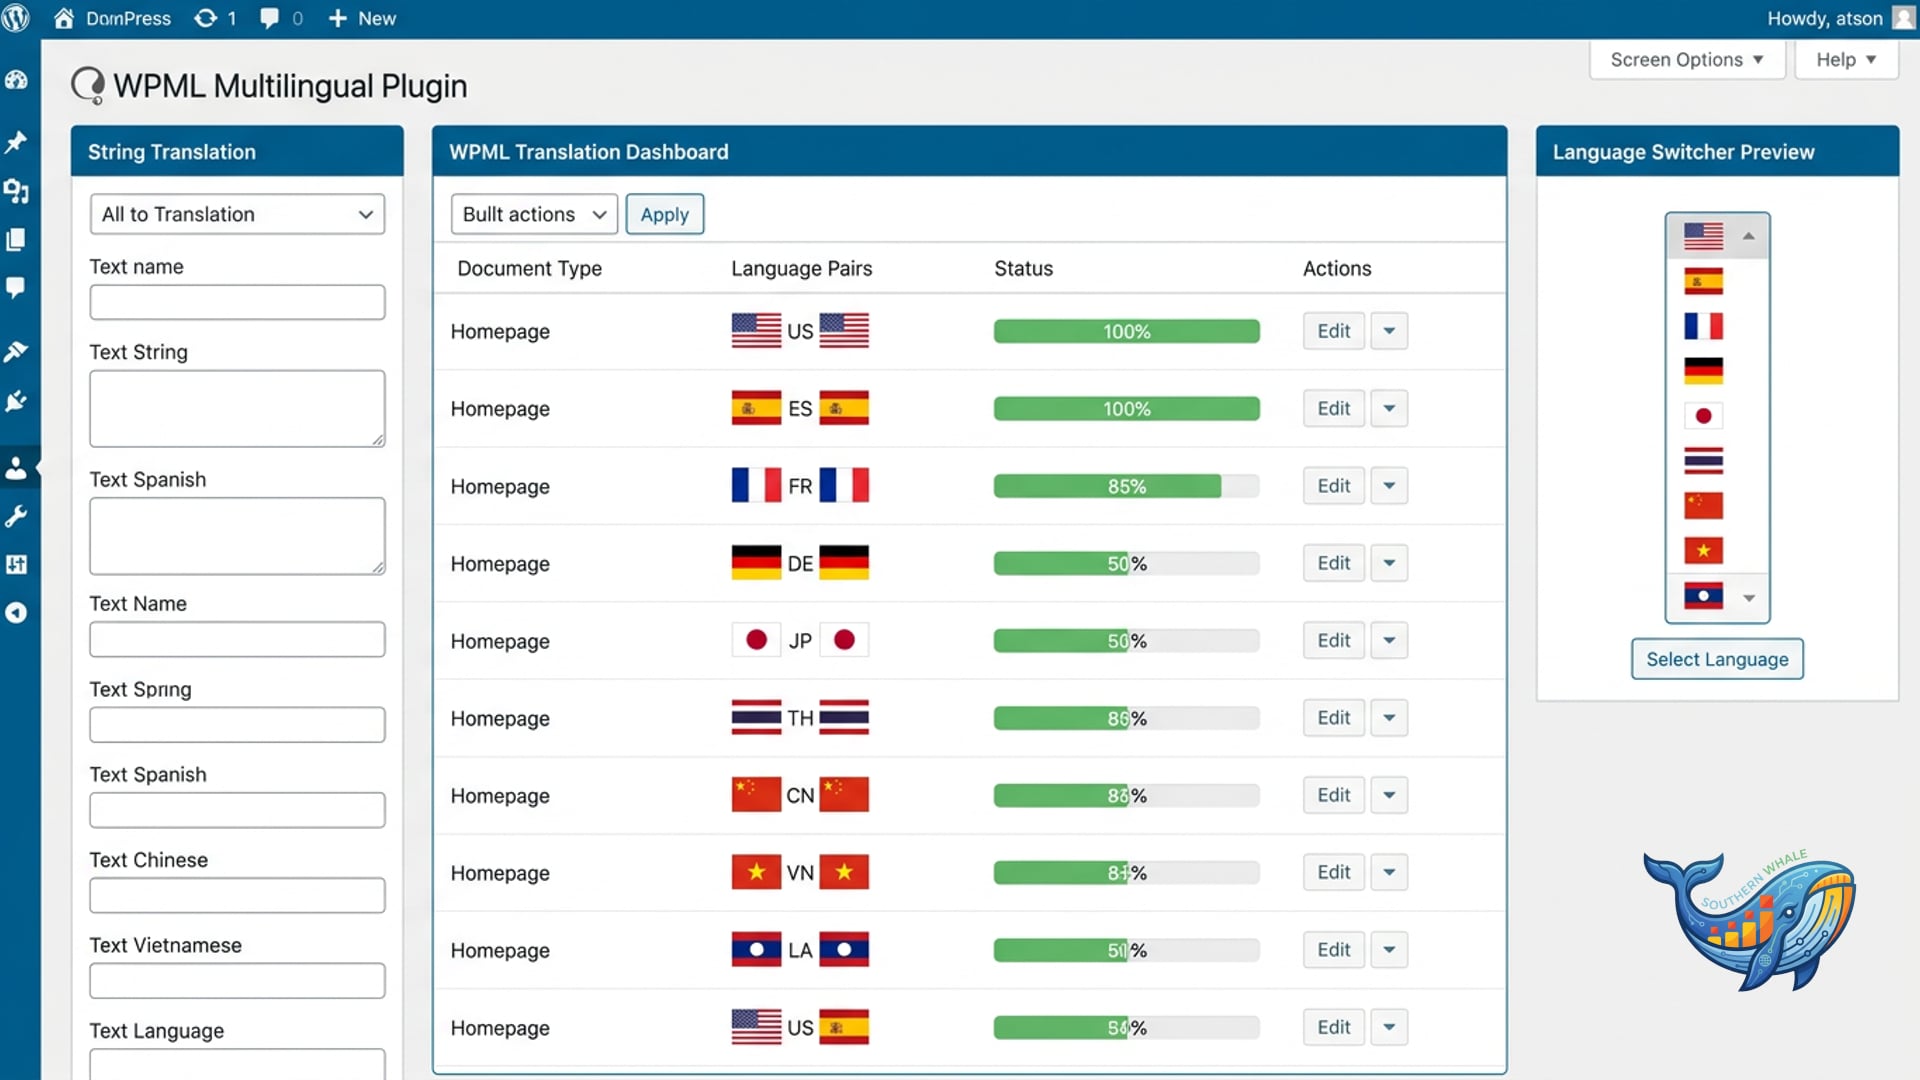Collapse the language switcher using the US flag header
Image resolution: width=1920 pixels, height=1080 pixels.
1717,236
